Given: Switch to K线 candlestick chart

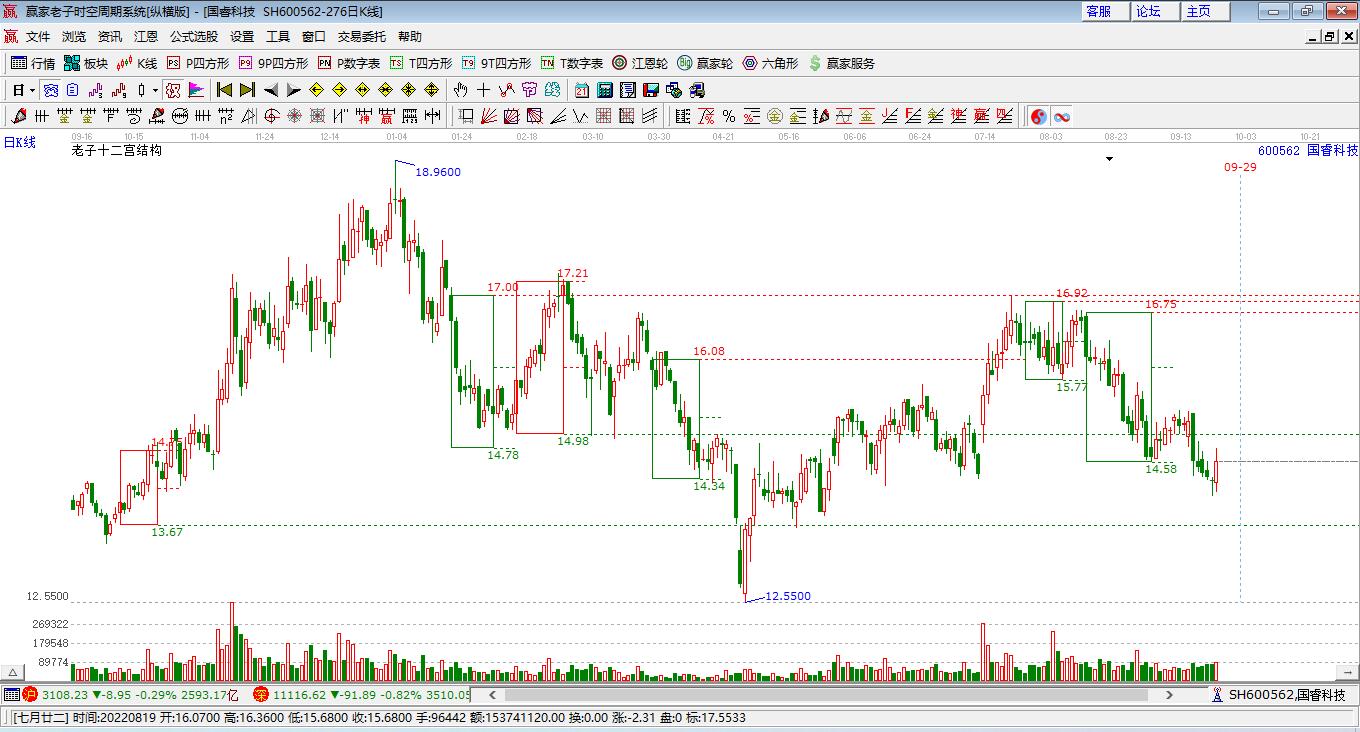Looking at the screenshot, I should 137,63.
